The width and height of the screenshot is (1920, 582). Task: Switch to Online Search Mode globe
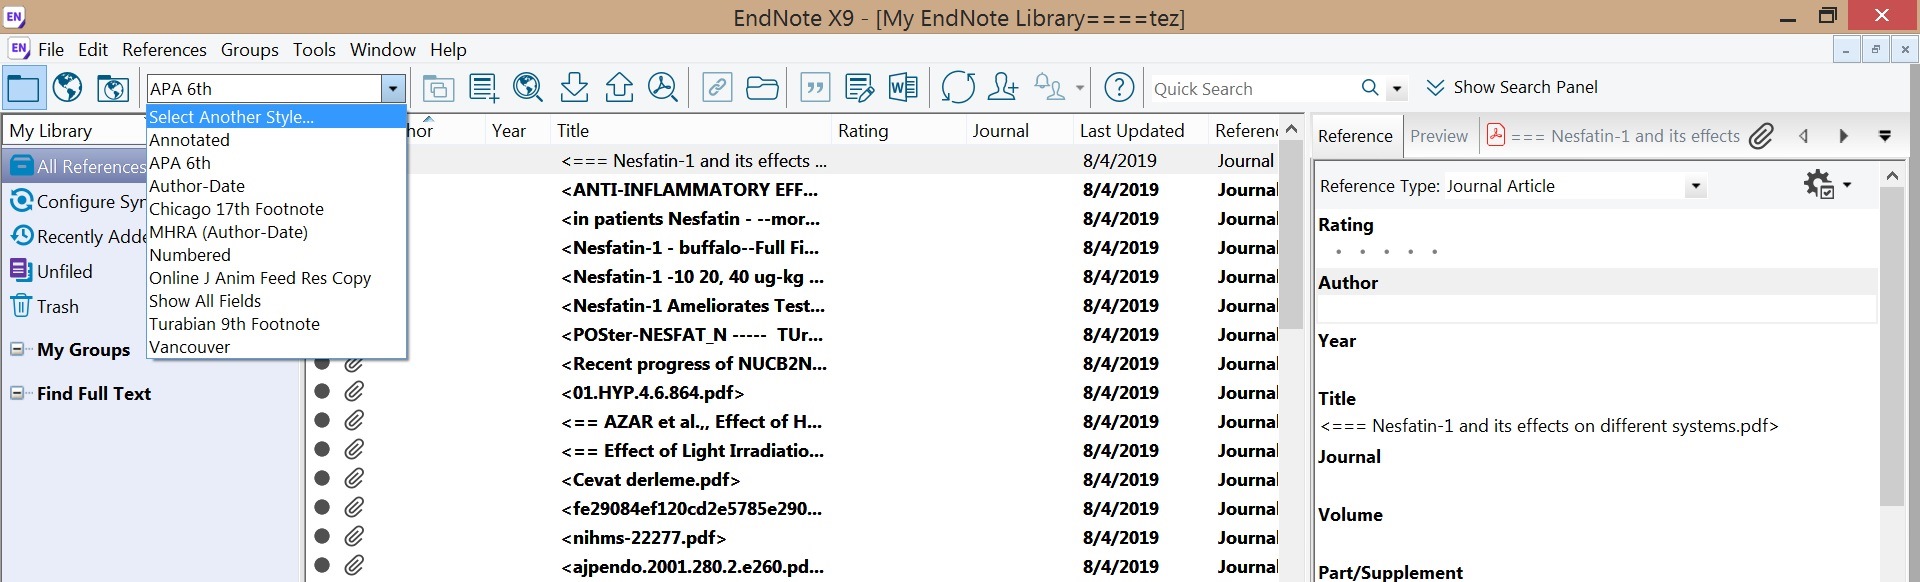click(68, 88)
